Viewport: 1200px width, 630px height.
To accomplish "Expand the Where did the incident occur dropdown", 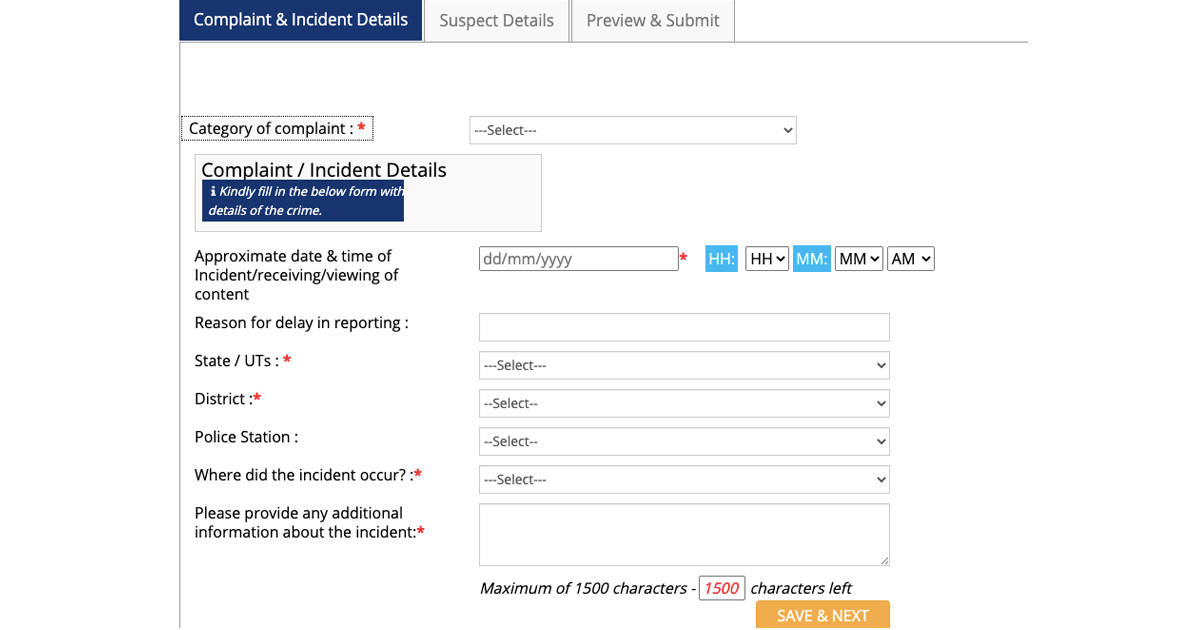I will point(684,479).
